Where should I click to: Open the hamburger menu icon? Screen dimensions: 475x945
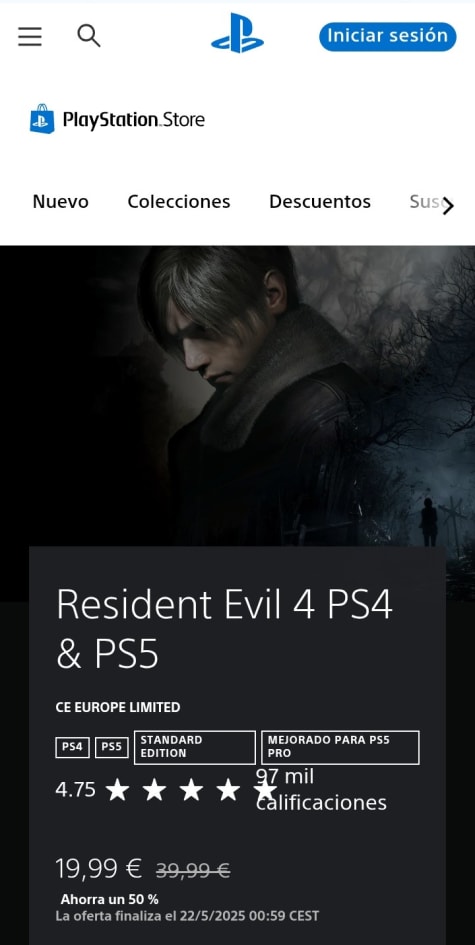point(30,37)
